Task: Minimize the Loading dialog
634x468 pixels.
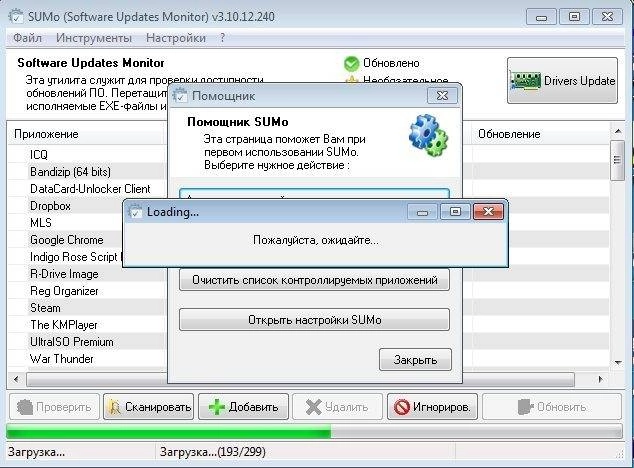Action: click(423, 212)
